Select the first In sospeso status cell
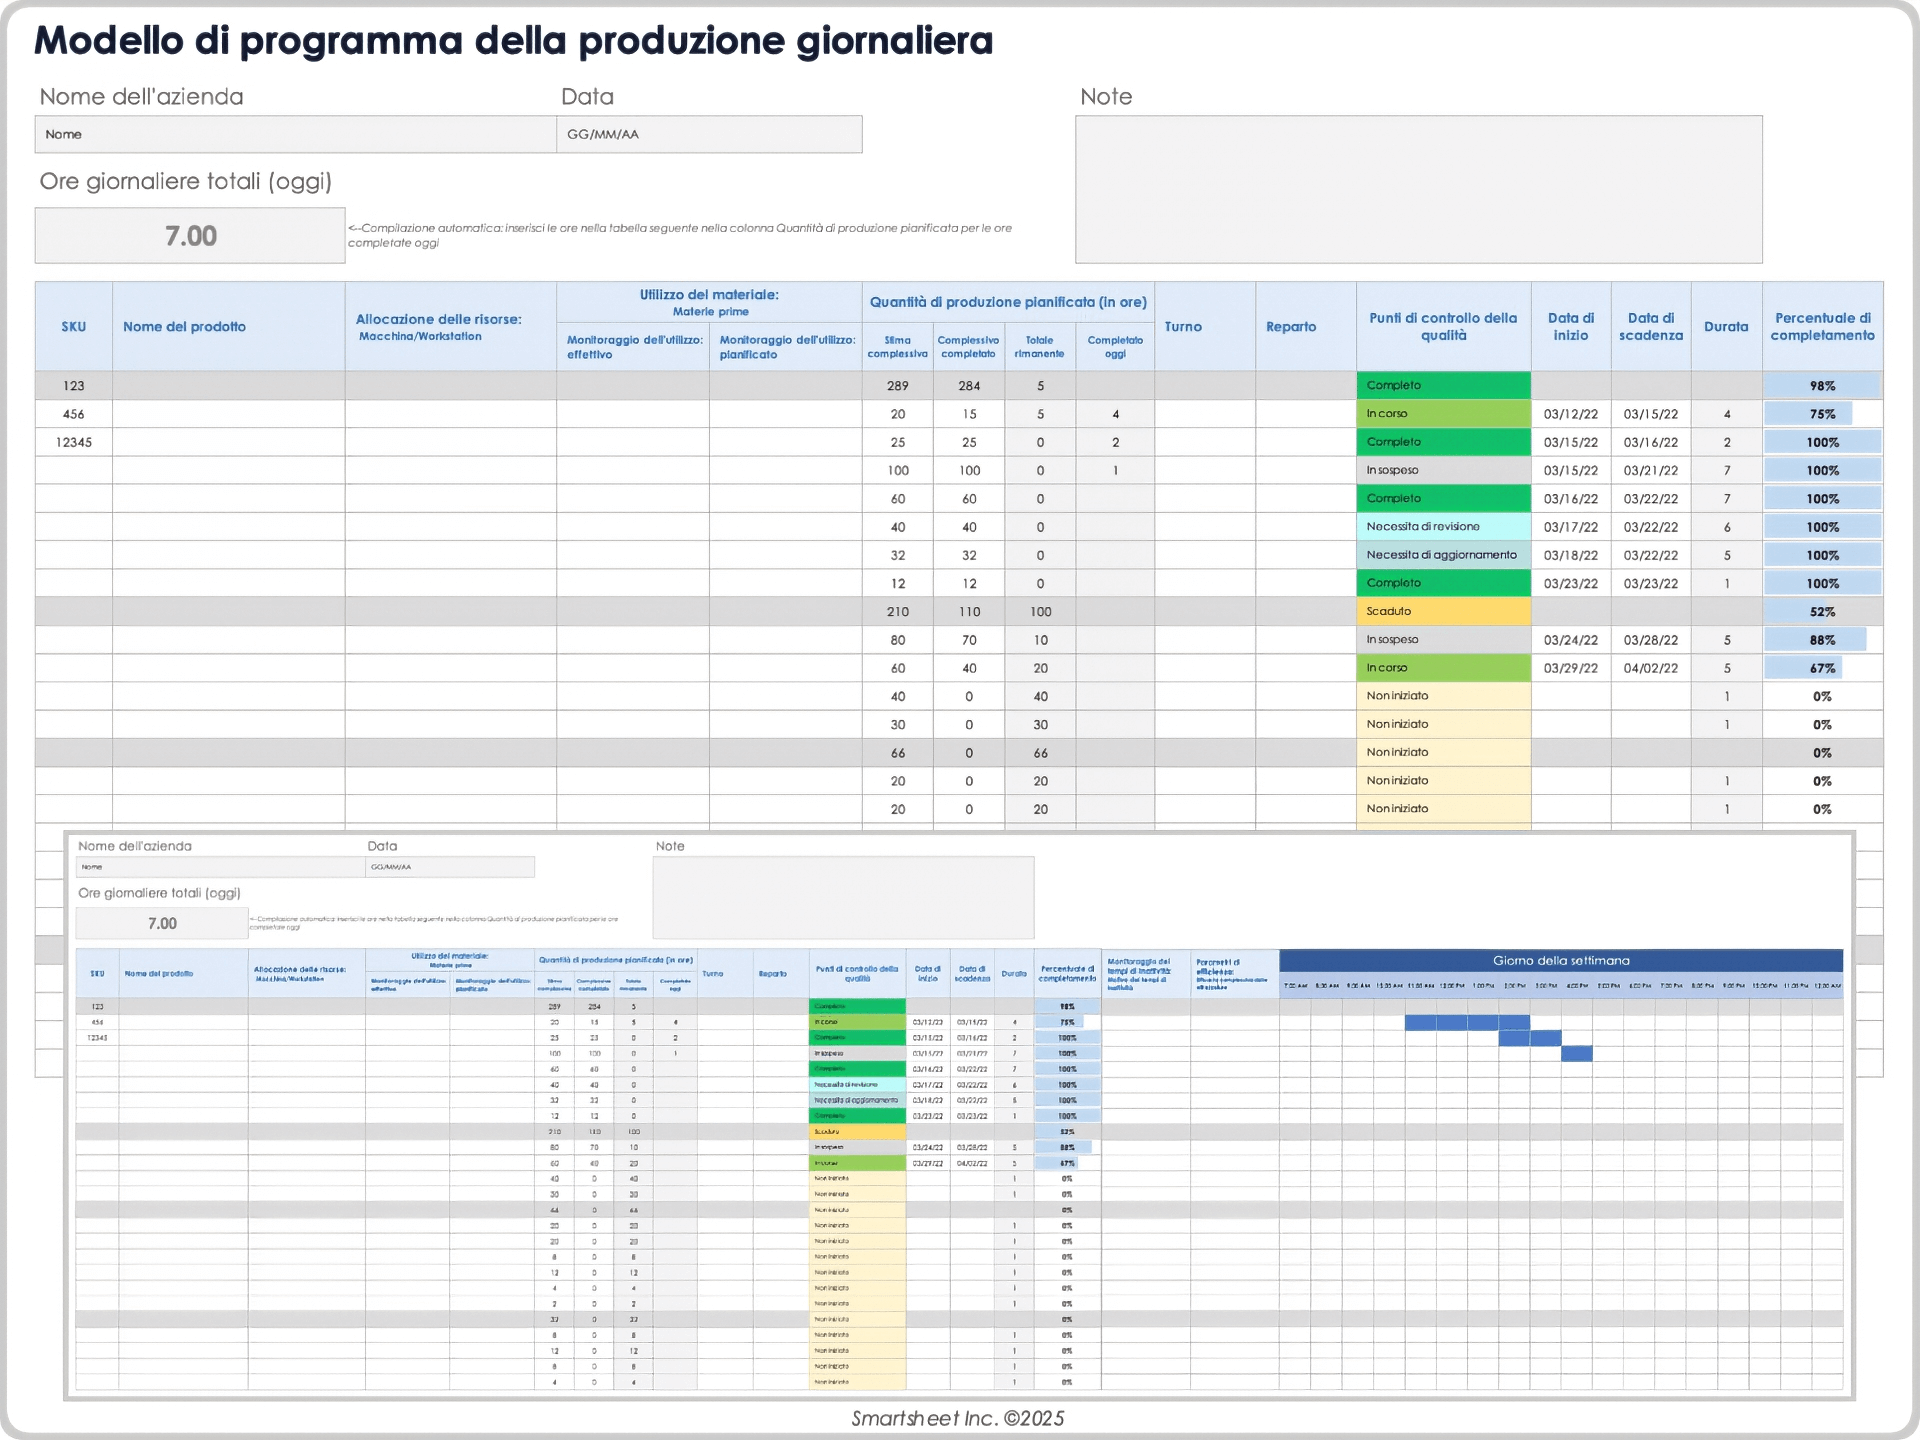This screenshot has width=1920, height=1440. (1443, 469)
